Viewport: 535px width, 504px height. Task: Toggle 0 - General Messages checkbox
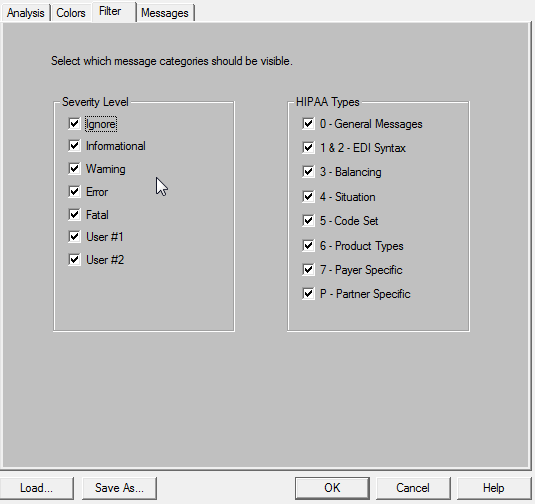(308, 124)
